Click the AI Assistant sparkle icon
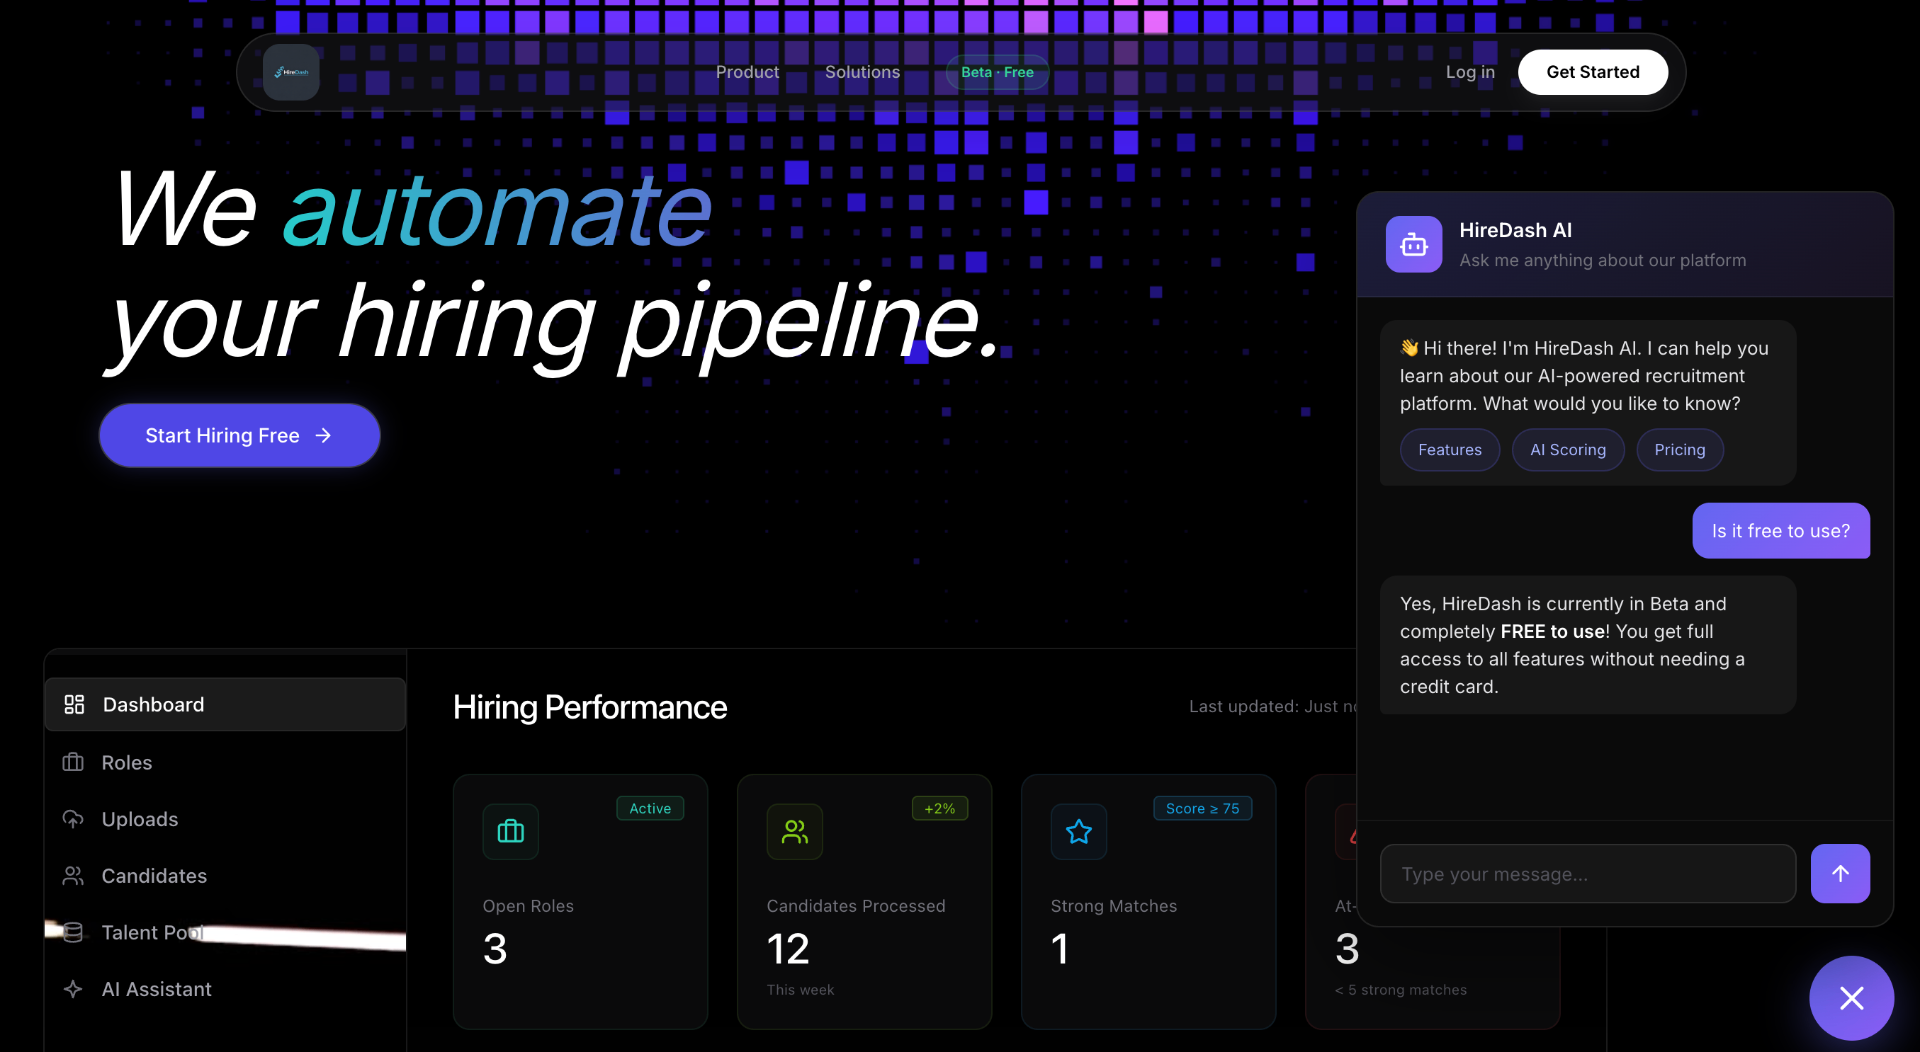The height and width of the screenshot is (1052, 1920). (x=73, y=989)
